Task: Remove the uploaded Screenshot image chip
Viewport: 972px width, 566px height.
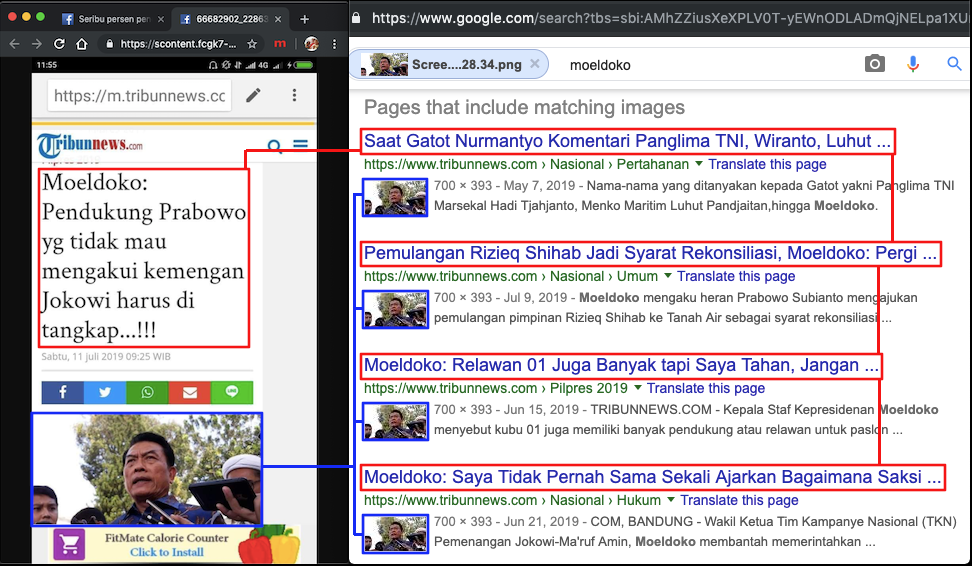Action: [x=534, y=64]
